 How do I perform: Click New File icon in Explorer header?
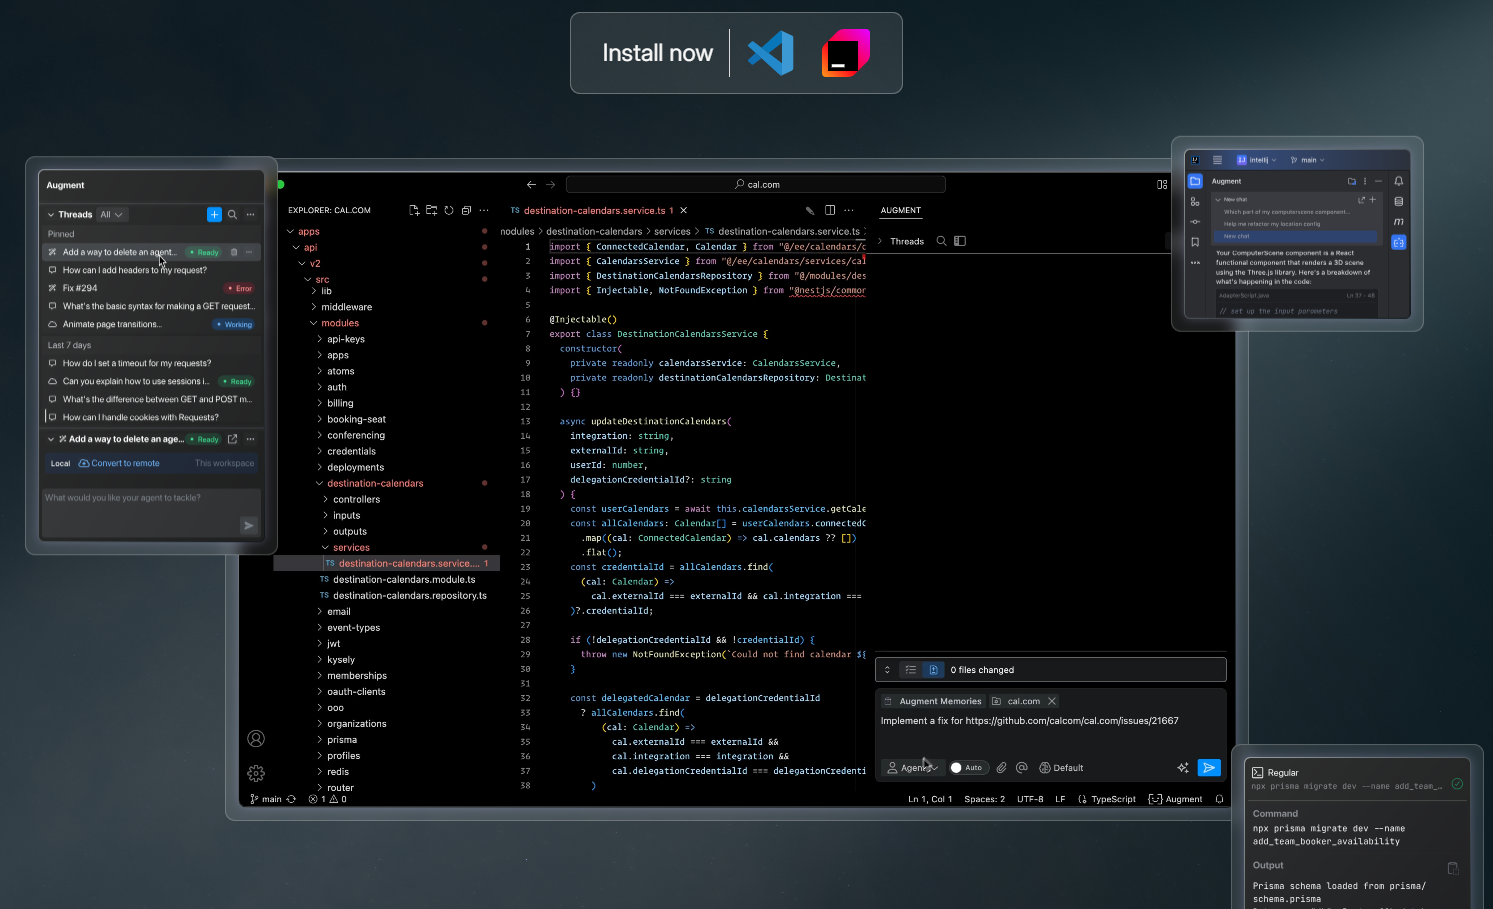tap(414, 210)
